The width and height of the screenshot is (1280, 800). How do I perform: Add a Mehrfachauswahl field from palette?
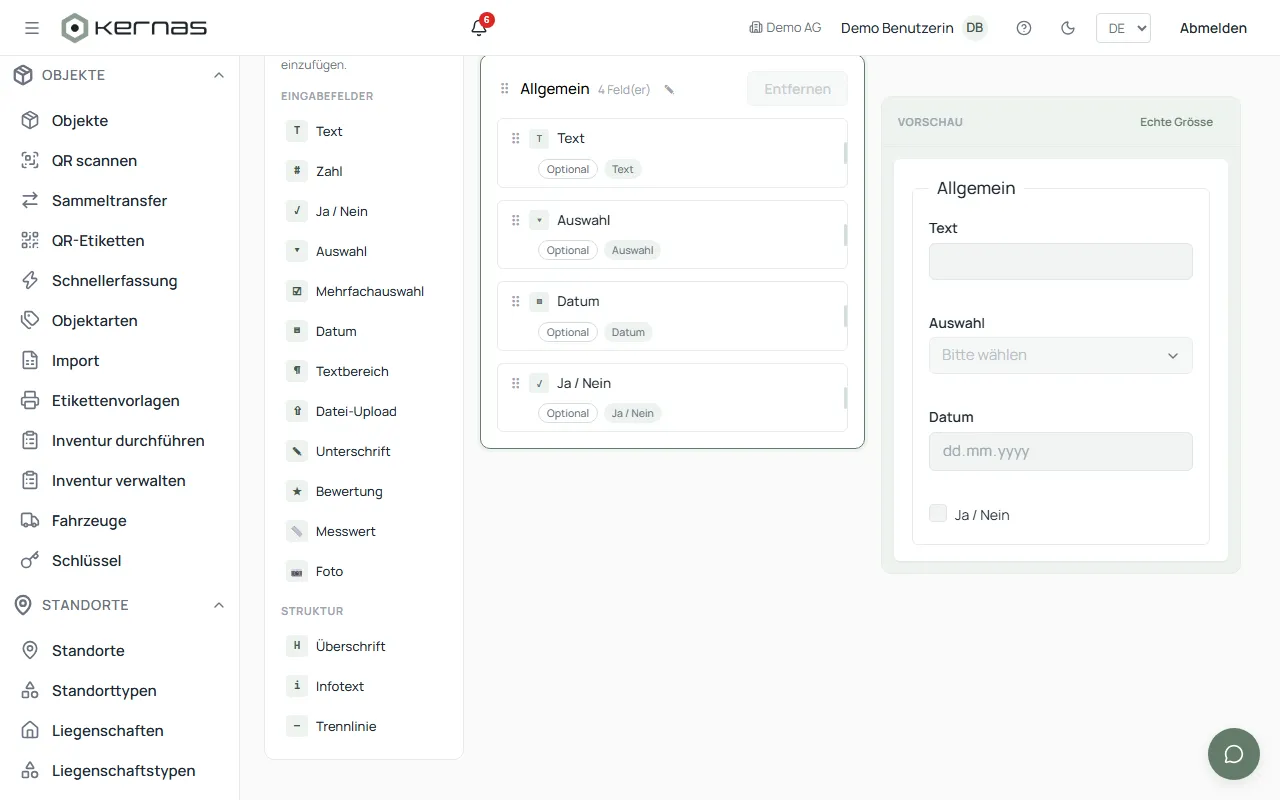point(364,291)
